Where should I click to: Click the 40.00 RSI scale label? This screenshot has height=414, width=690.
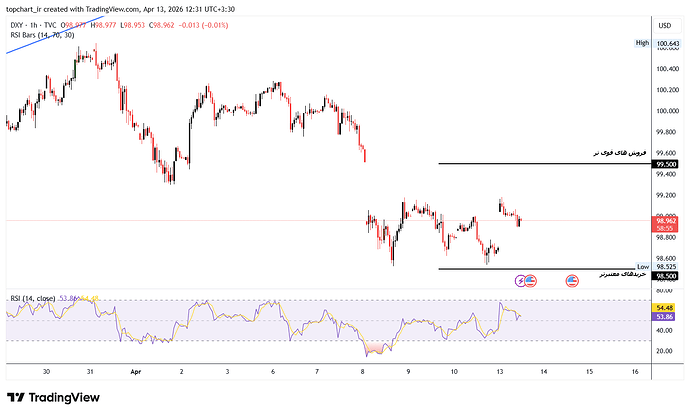tap(664, 330)
